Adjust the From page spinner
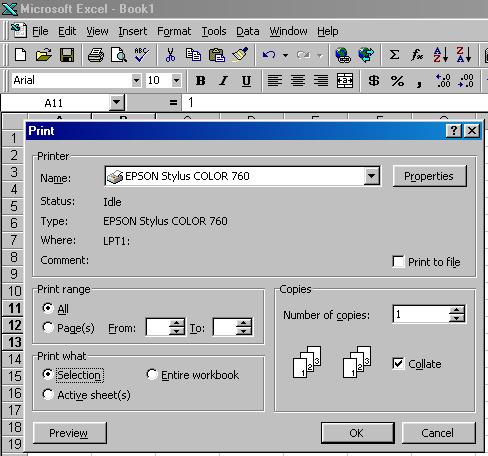Viewport: 488px width, 456px height. coord(177,327)
